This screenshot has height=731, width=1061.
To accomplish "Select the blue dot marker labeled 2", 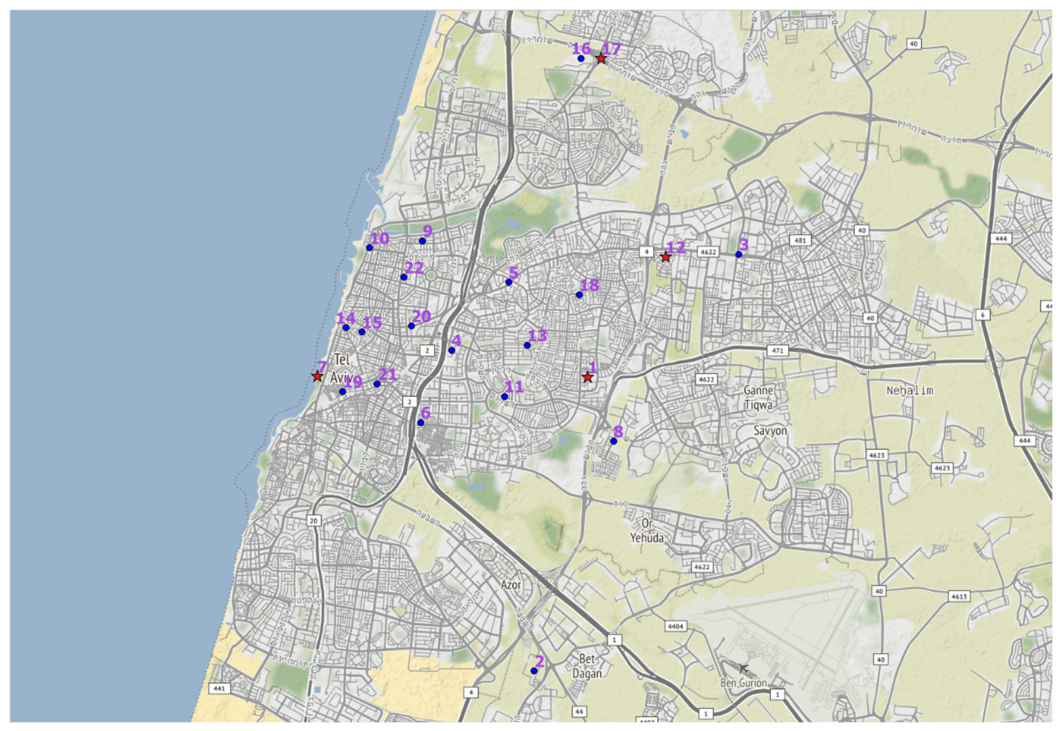I will [534, 671].
